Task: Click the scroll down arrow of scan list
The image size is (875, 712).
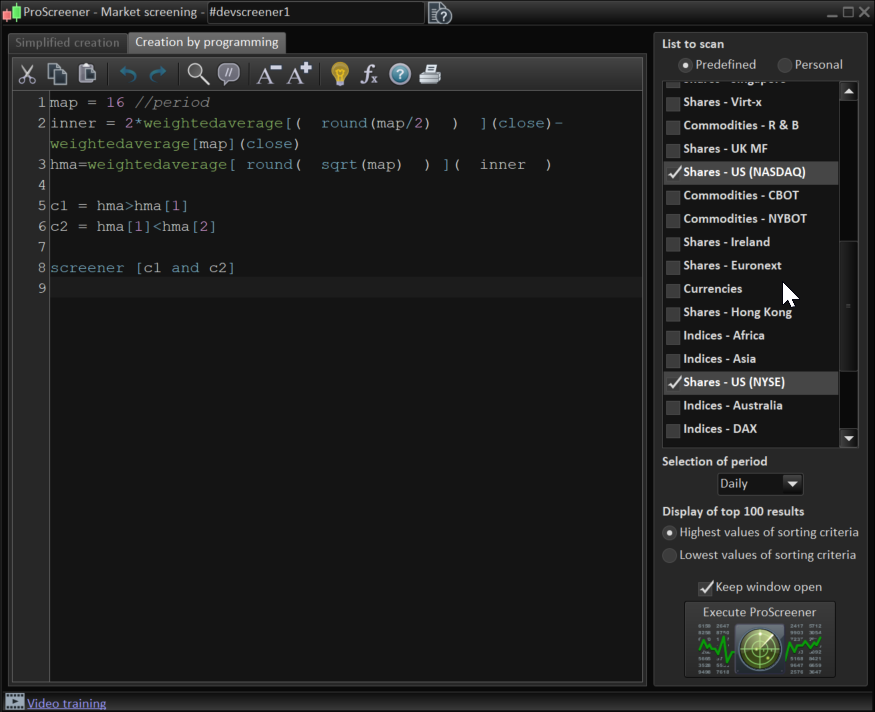Action: [849, 438]
